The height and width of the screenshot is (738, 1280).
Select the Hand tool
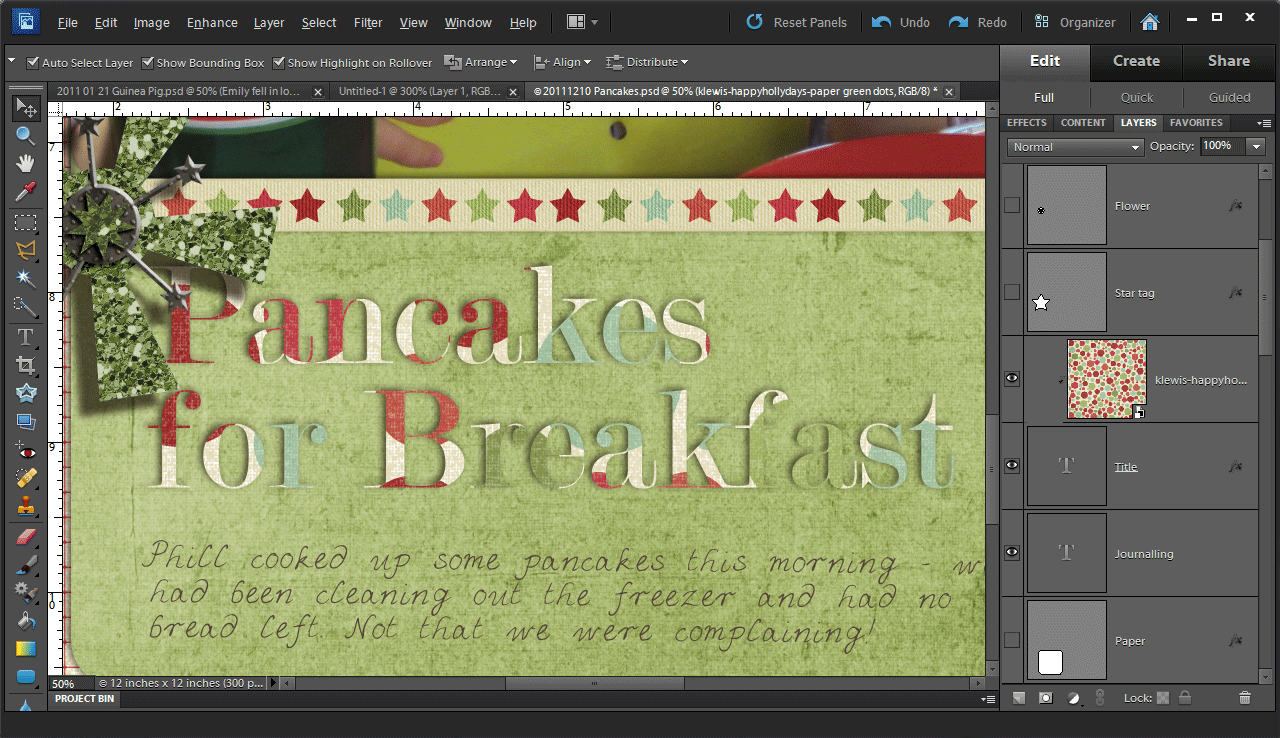[x=26, y=164]
